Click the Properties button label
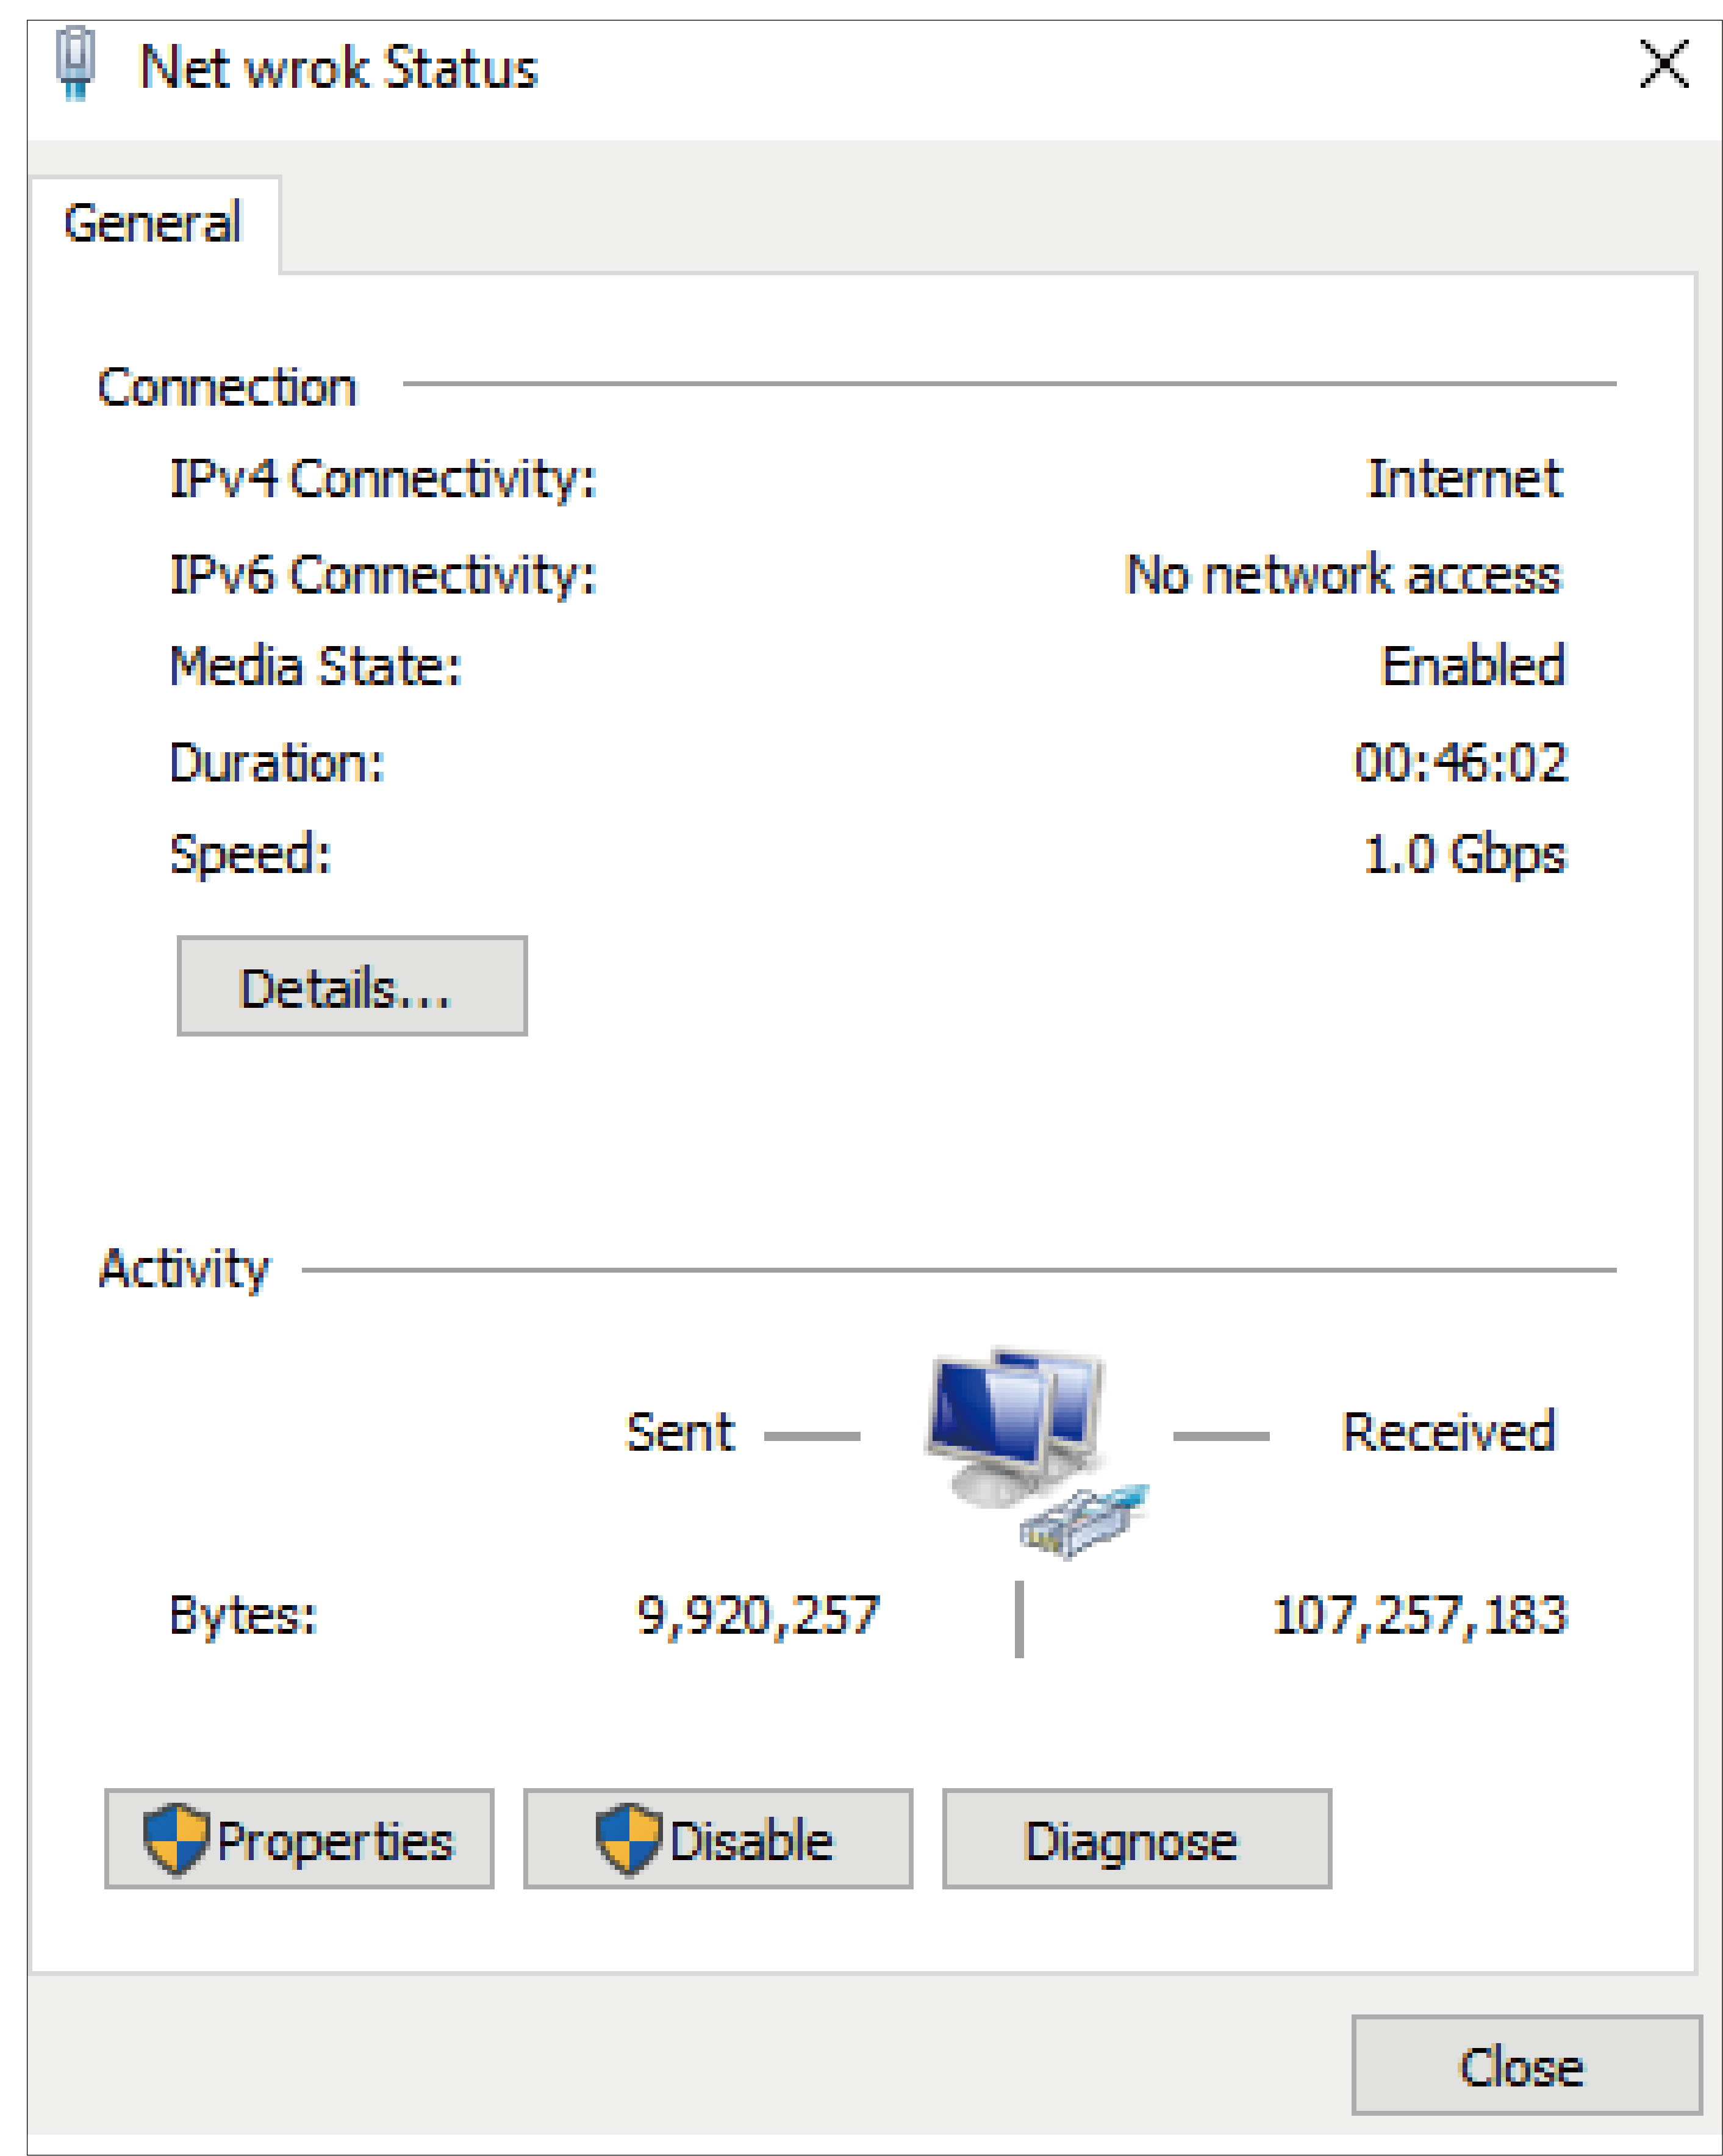The width and height of the screenshot is (1723, 2156). [335, 1840]
